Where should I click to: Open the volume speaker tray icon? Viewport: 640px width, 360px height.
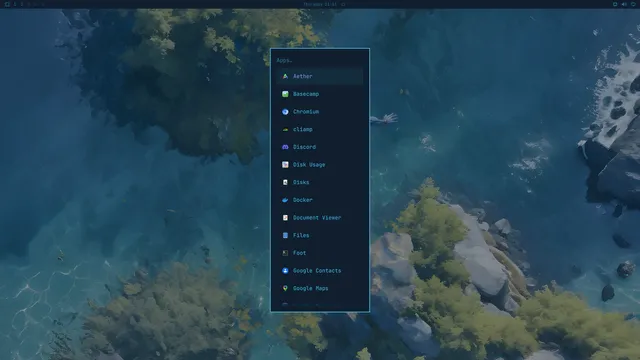point(624,4)
